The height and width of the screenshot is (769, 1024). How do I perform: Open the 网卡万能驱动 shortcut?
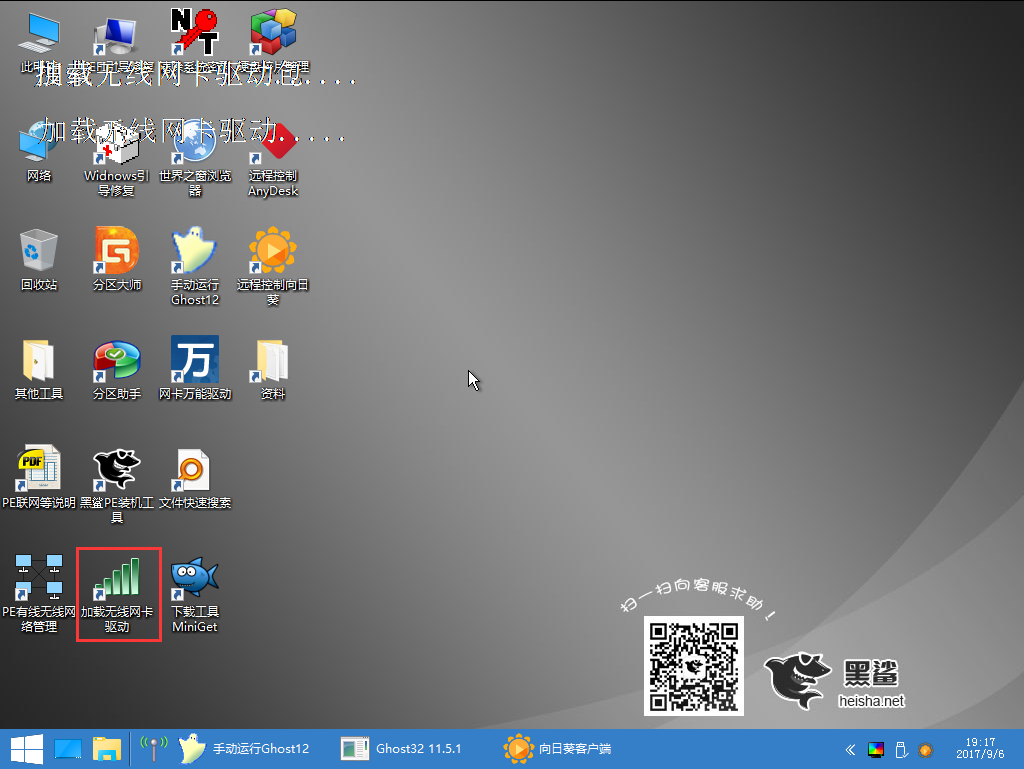tap(194, 360)
